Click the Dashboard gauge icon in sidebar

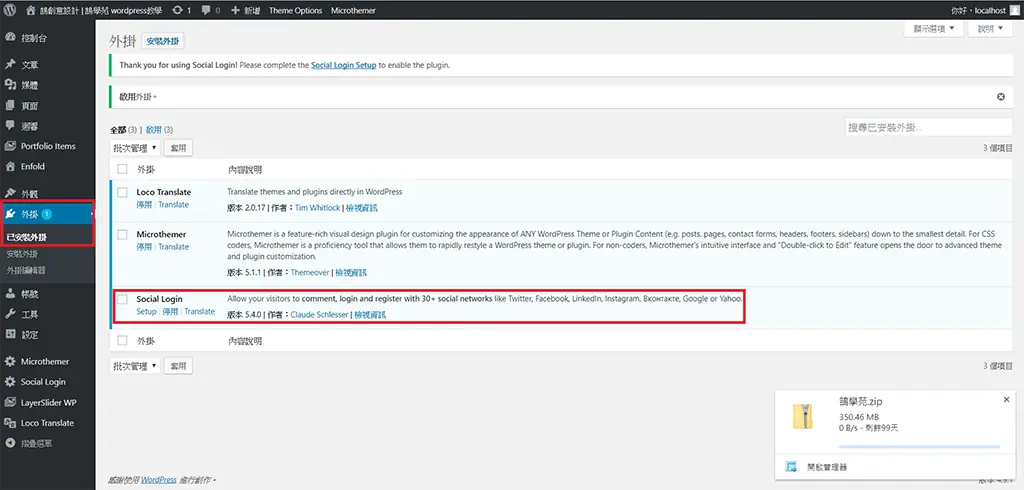(x=10, y=37)
